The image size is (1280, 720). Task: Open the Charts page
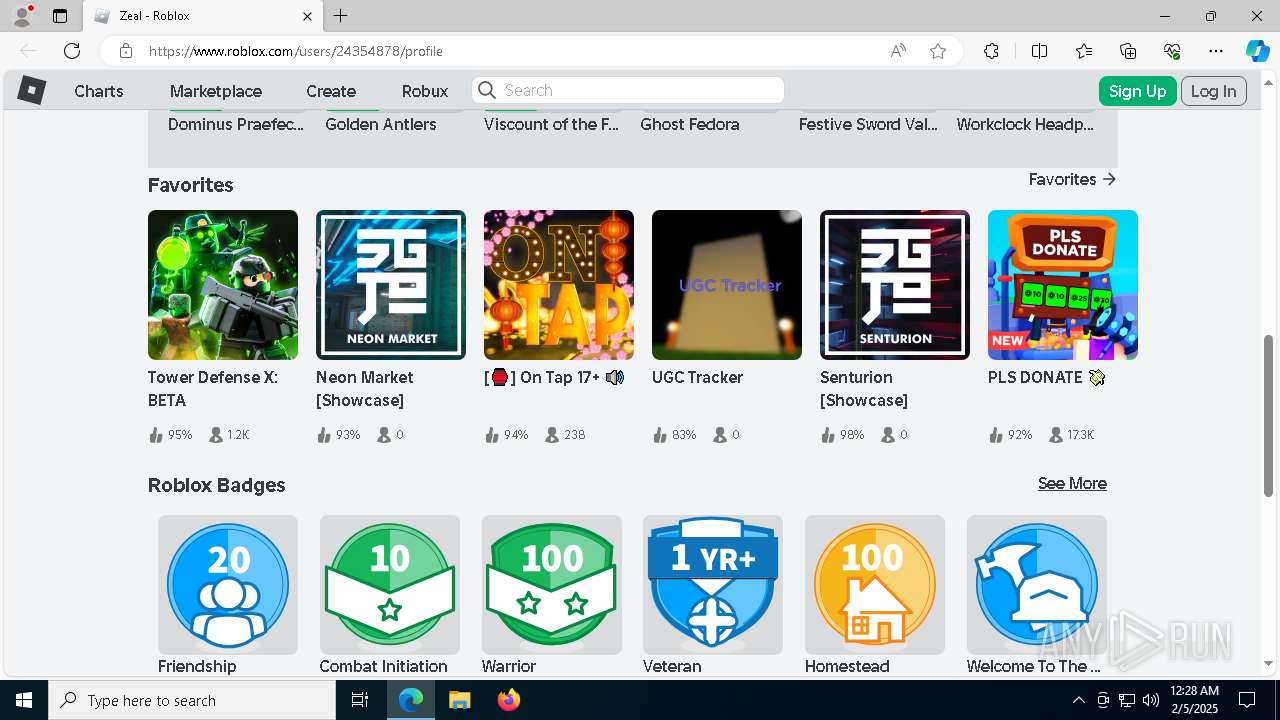tap(99, 91)
